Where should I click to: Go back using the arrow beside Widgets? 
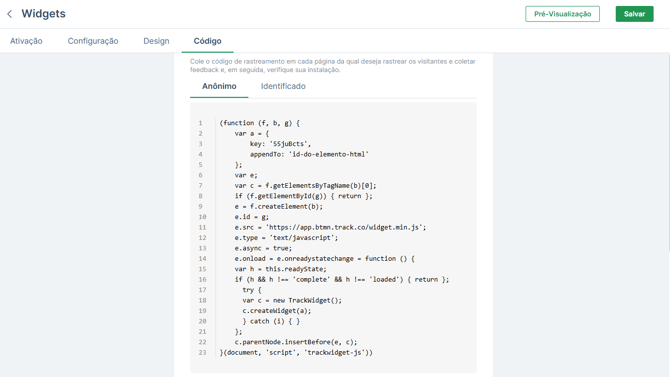pyautogui.click(x=10, y=14)
